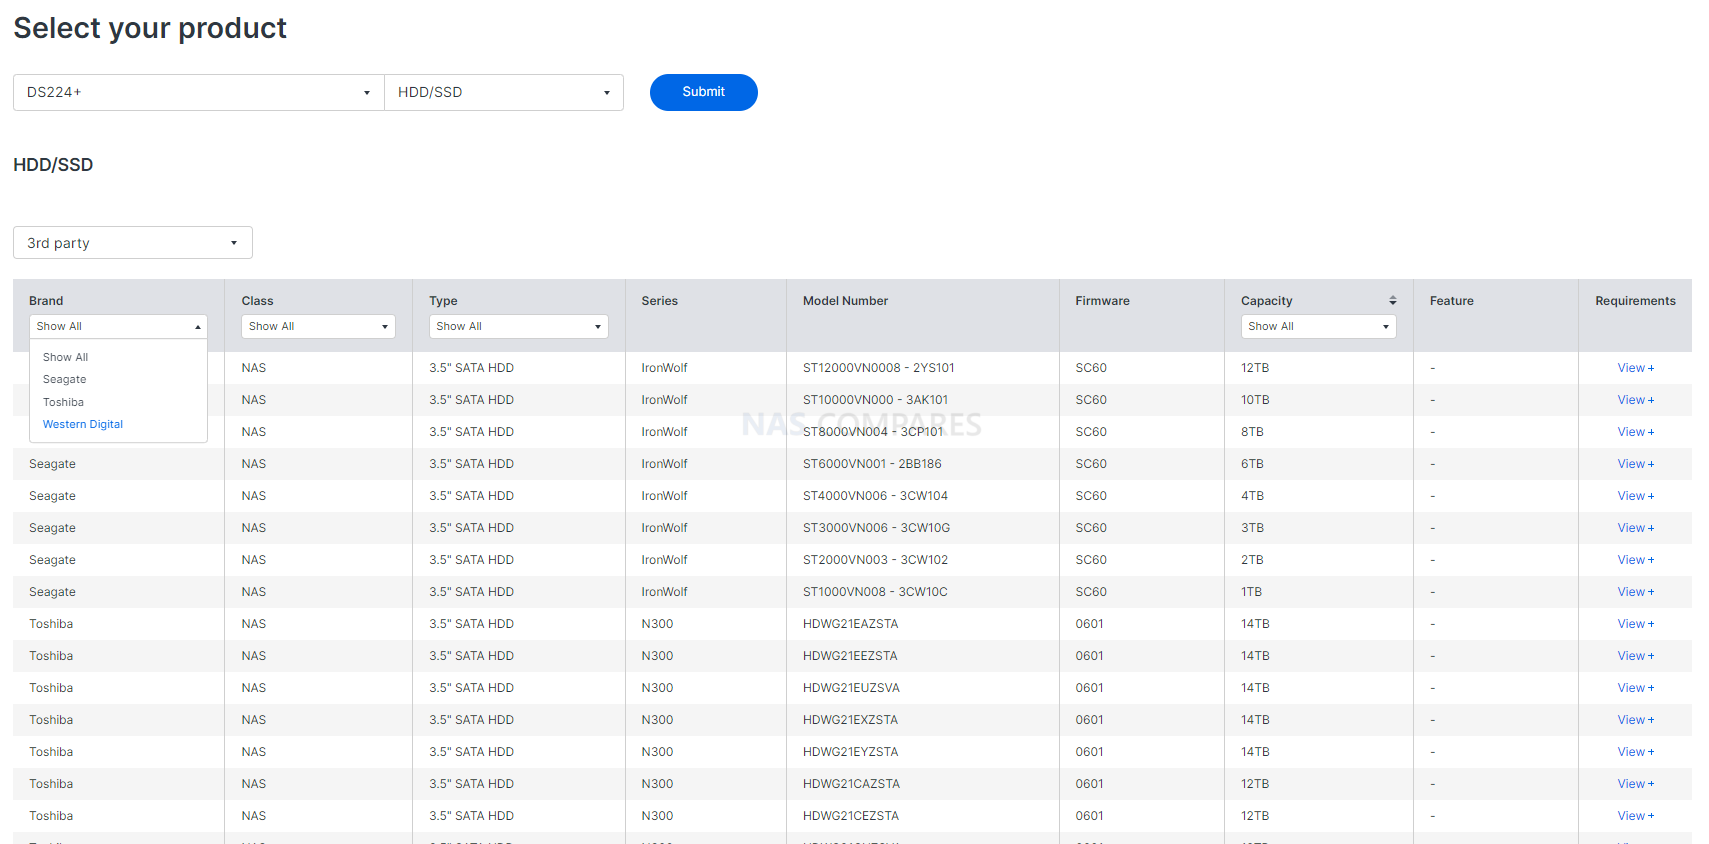
Task: Open the Class Show All dropdown
Action: (318, 327)
